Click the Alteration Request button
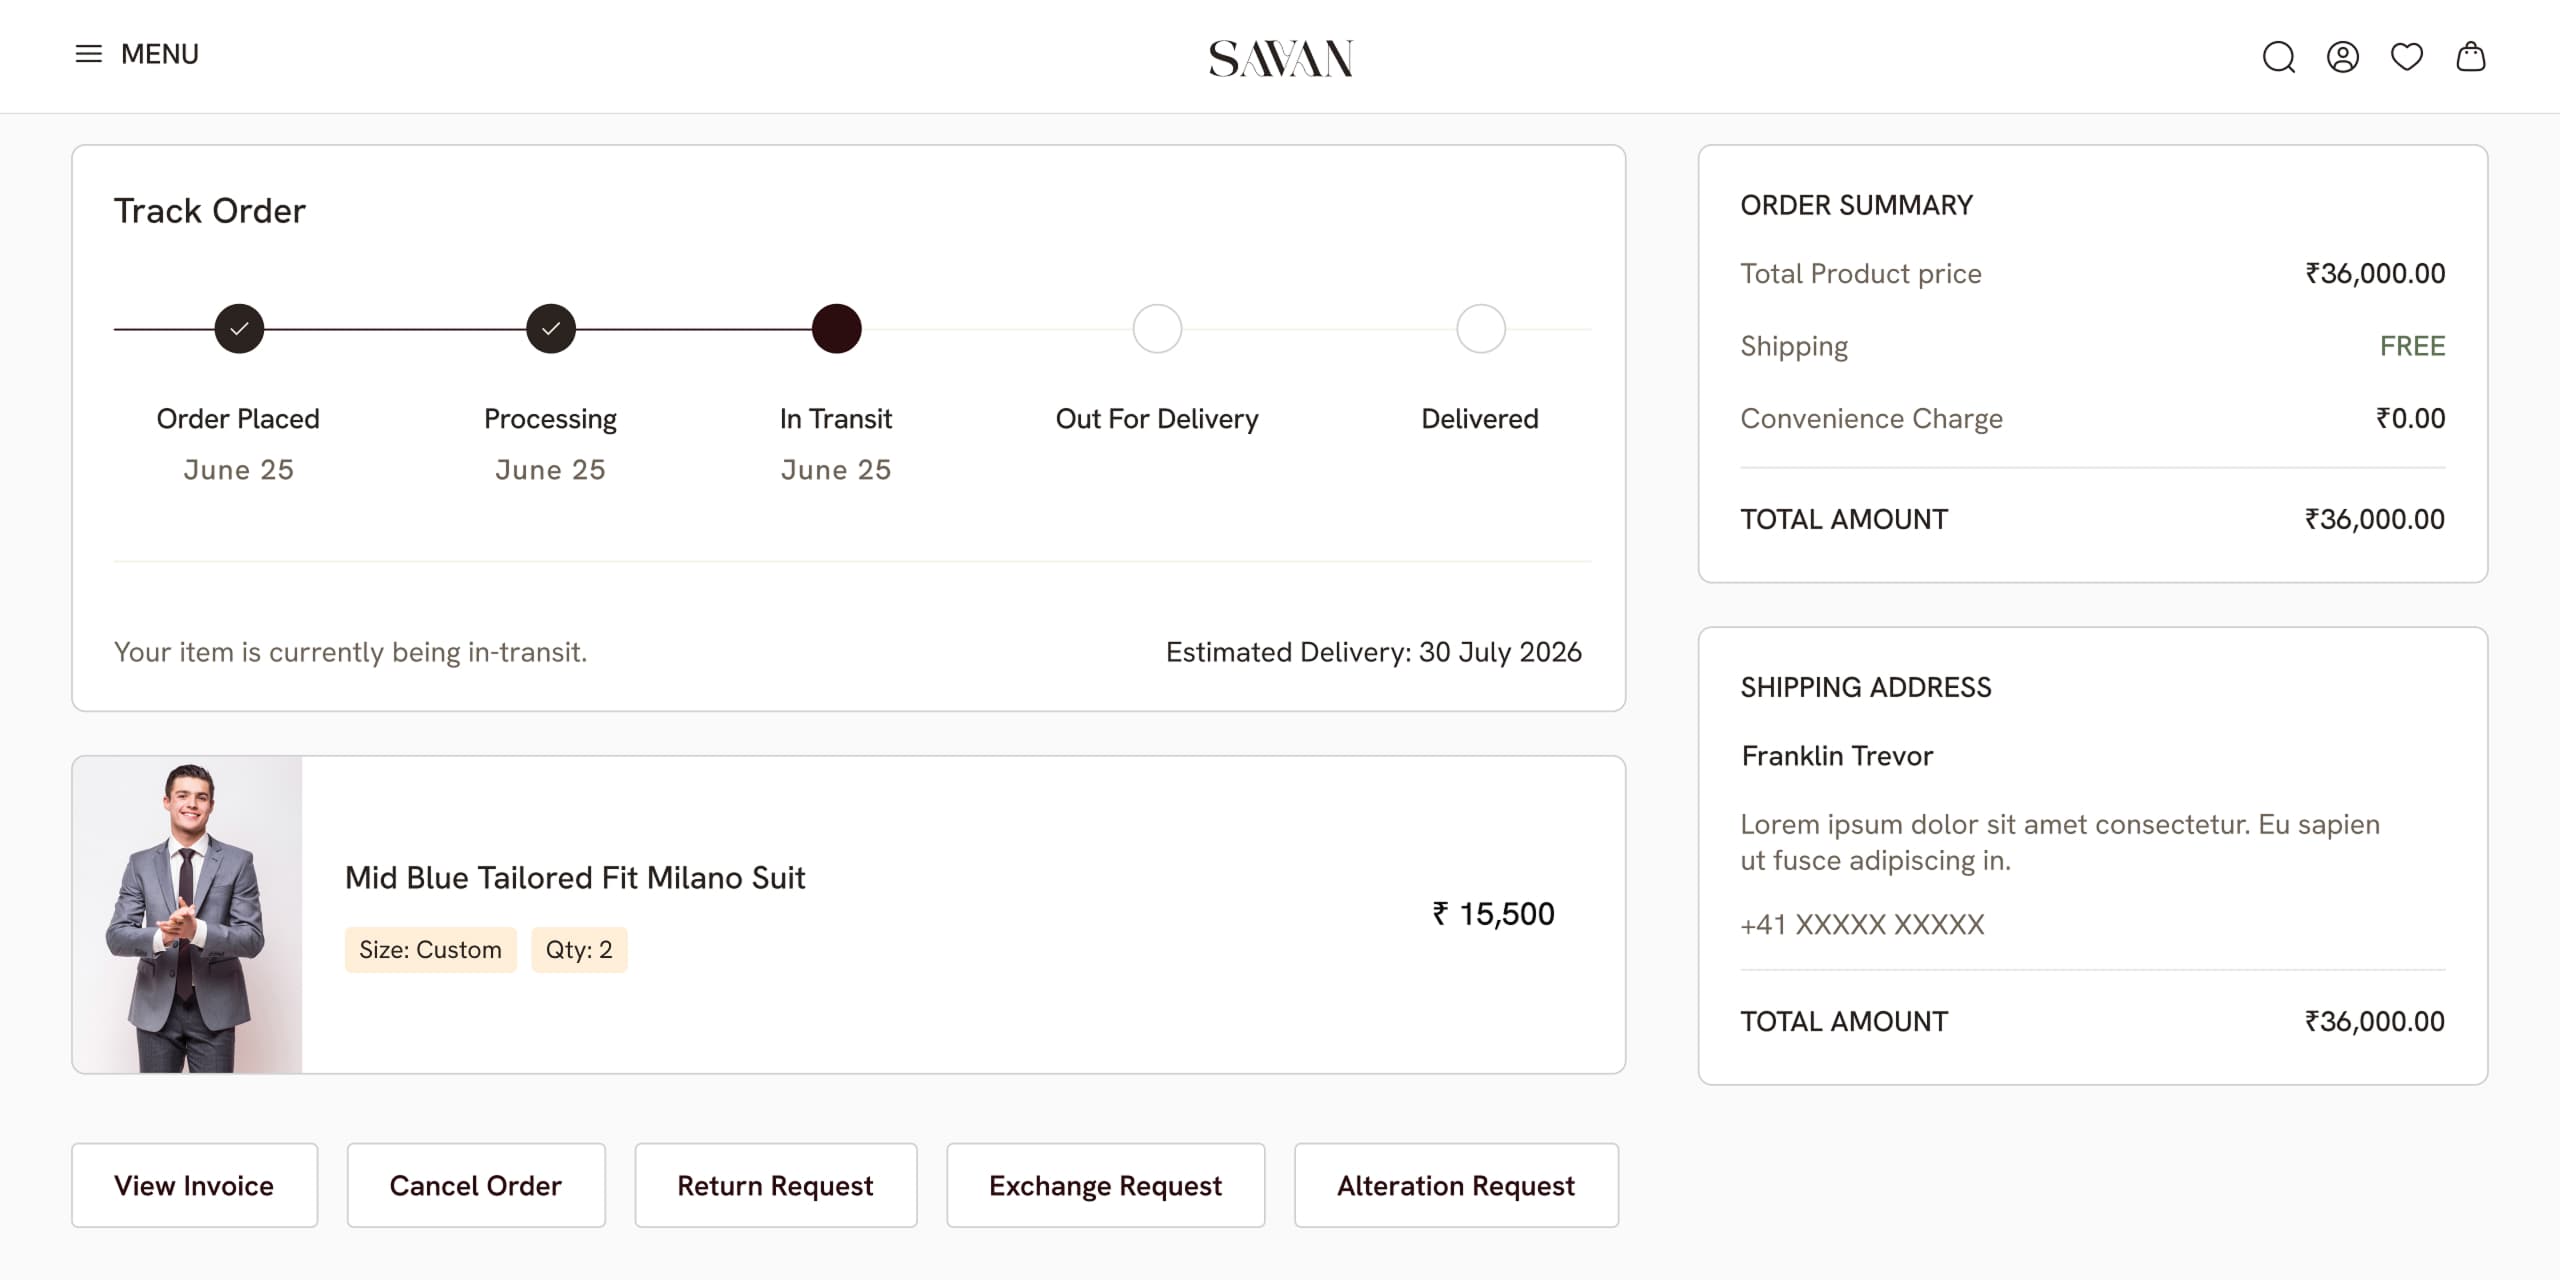The width and height of the screenshot is (2560, 1280). click(1457, 1185)
